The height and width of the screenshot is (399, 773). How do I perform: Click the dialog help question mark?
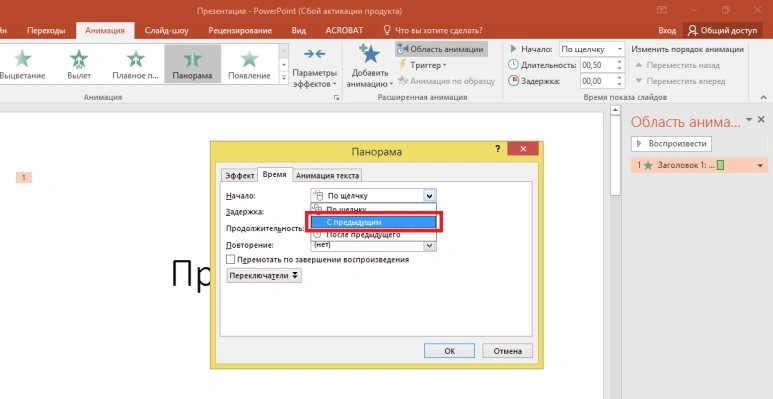pos(497,148)
